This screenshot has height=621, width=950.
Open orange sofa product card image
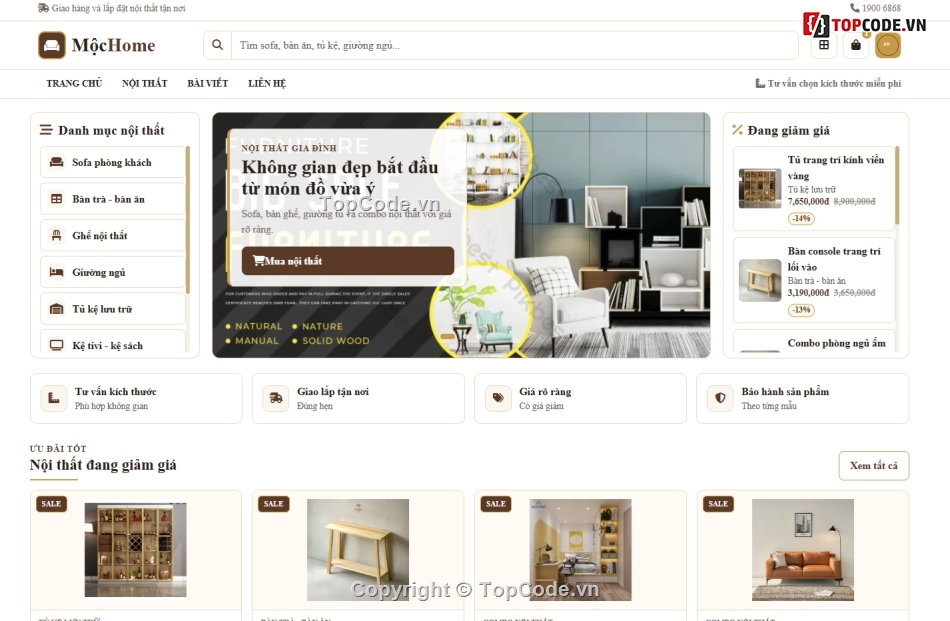tap(803, 550)
